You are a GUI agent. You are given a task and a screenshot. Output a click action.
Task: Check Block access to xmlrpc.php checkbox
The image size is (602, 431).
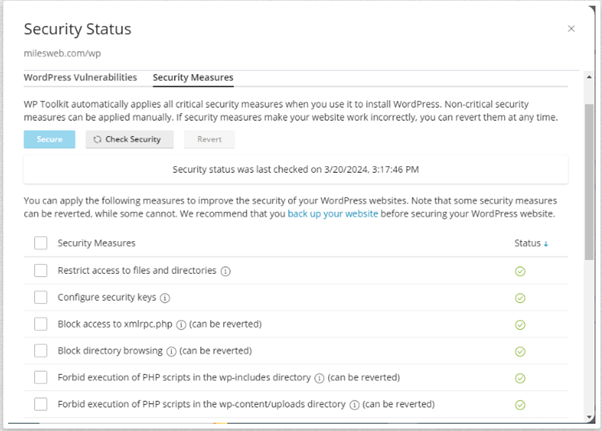(41, 324)
